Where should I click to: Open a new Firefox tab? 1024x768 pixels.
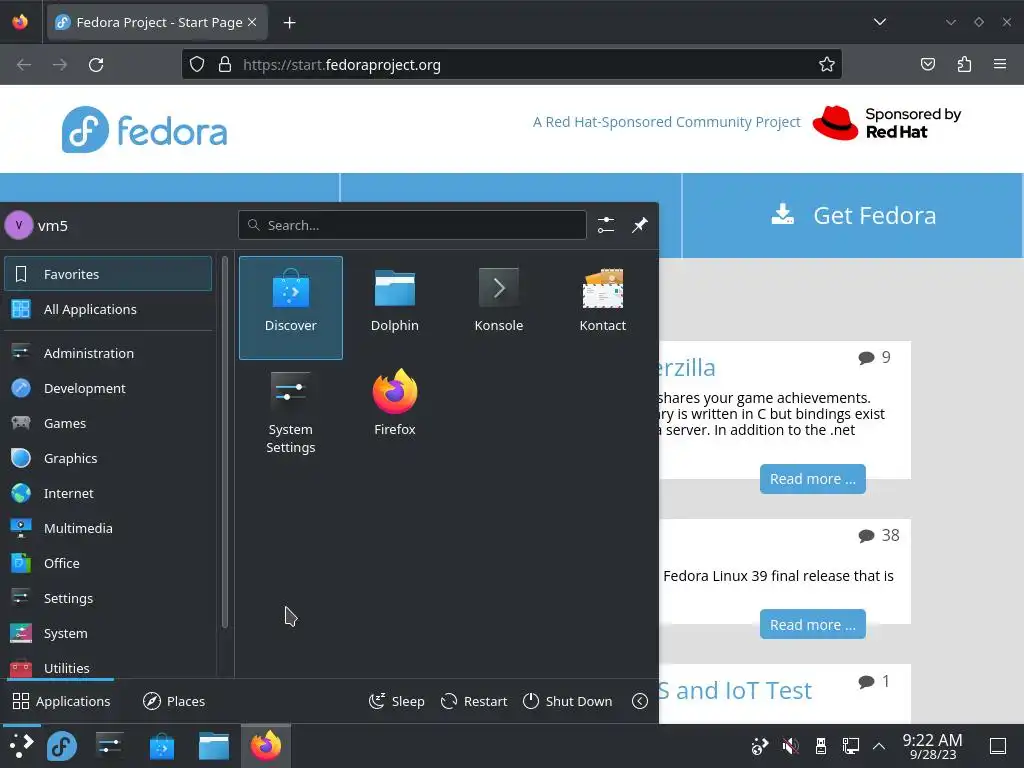[289, 23]
